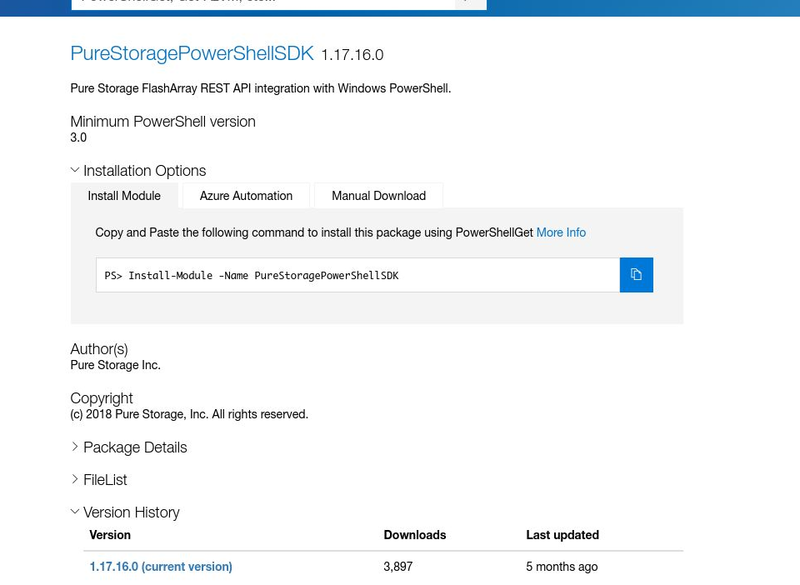Collapse the Installation Options section
The width and height of the screenshot is (800, 585).
point(138,170)
